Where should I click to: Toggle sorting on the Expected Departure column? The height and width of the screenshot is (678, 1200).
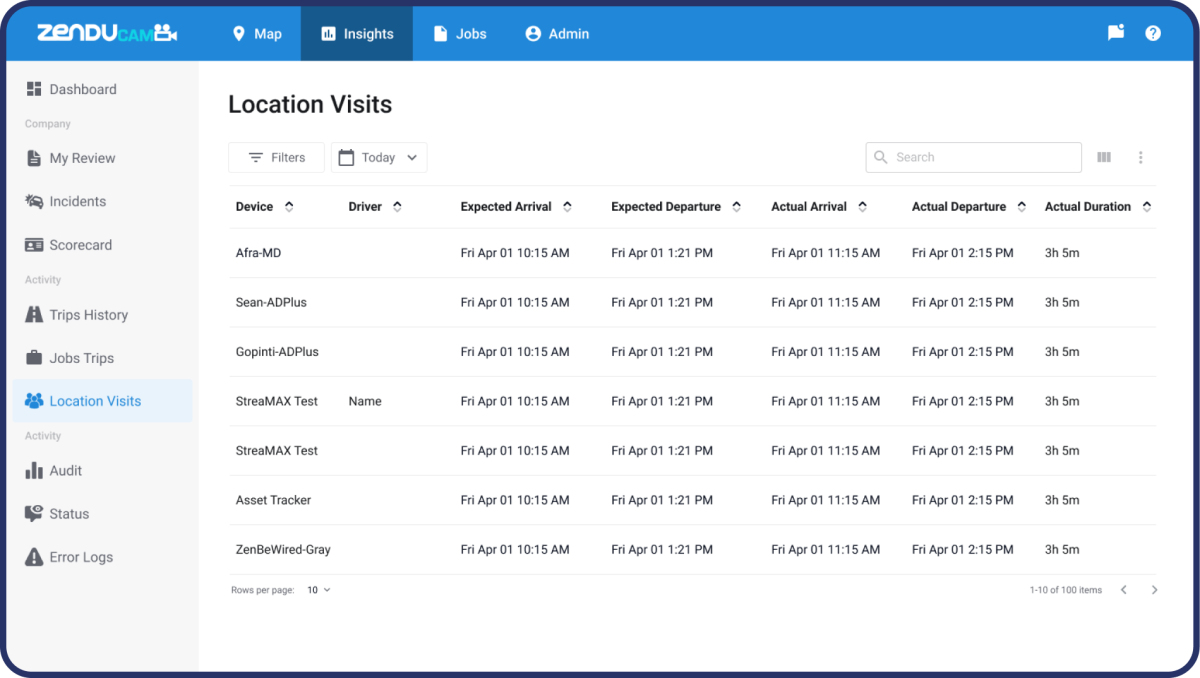tap(737, 206)
